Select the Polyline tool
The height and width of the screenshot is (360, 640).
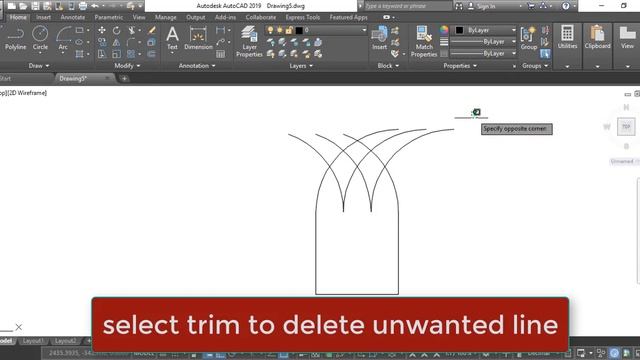click(x=16, y=38)
